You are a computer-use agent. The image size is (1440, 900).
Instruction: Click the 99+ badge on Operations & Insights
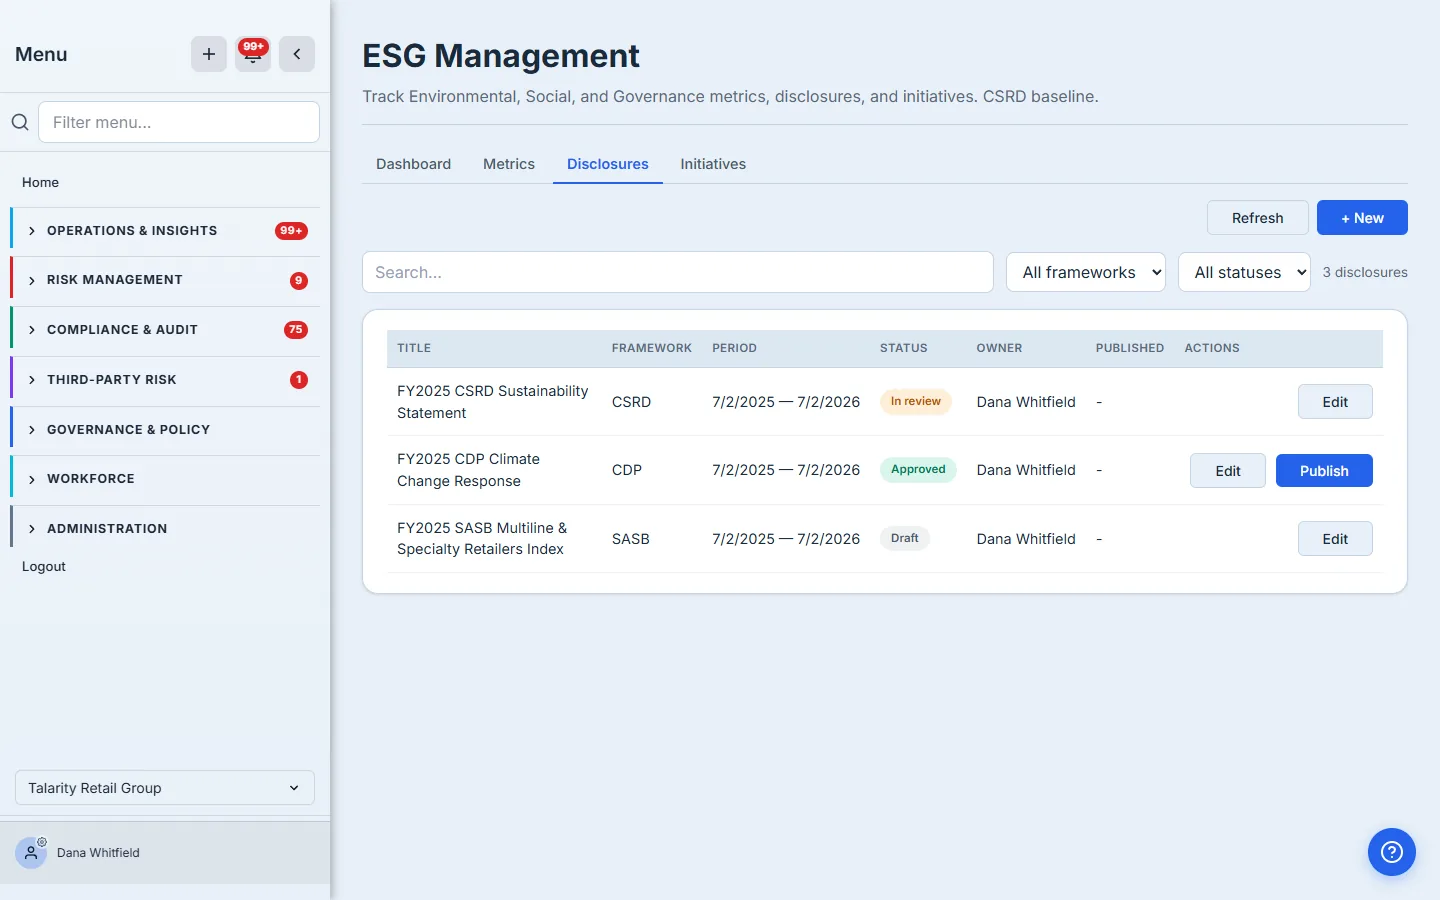(x=291, y=231)
